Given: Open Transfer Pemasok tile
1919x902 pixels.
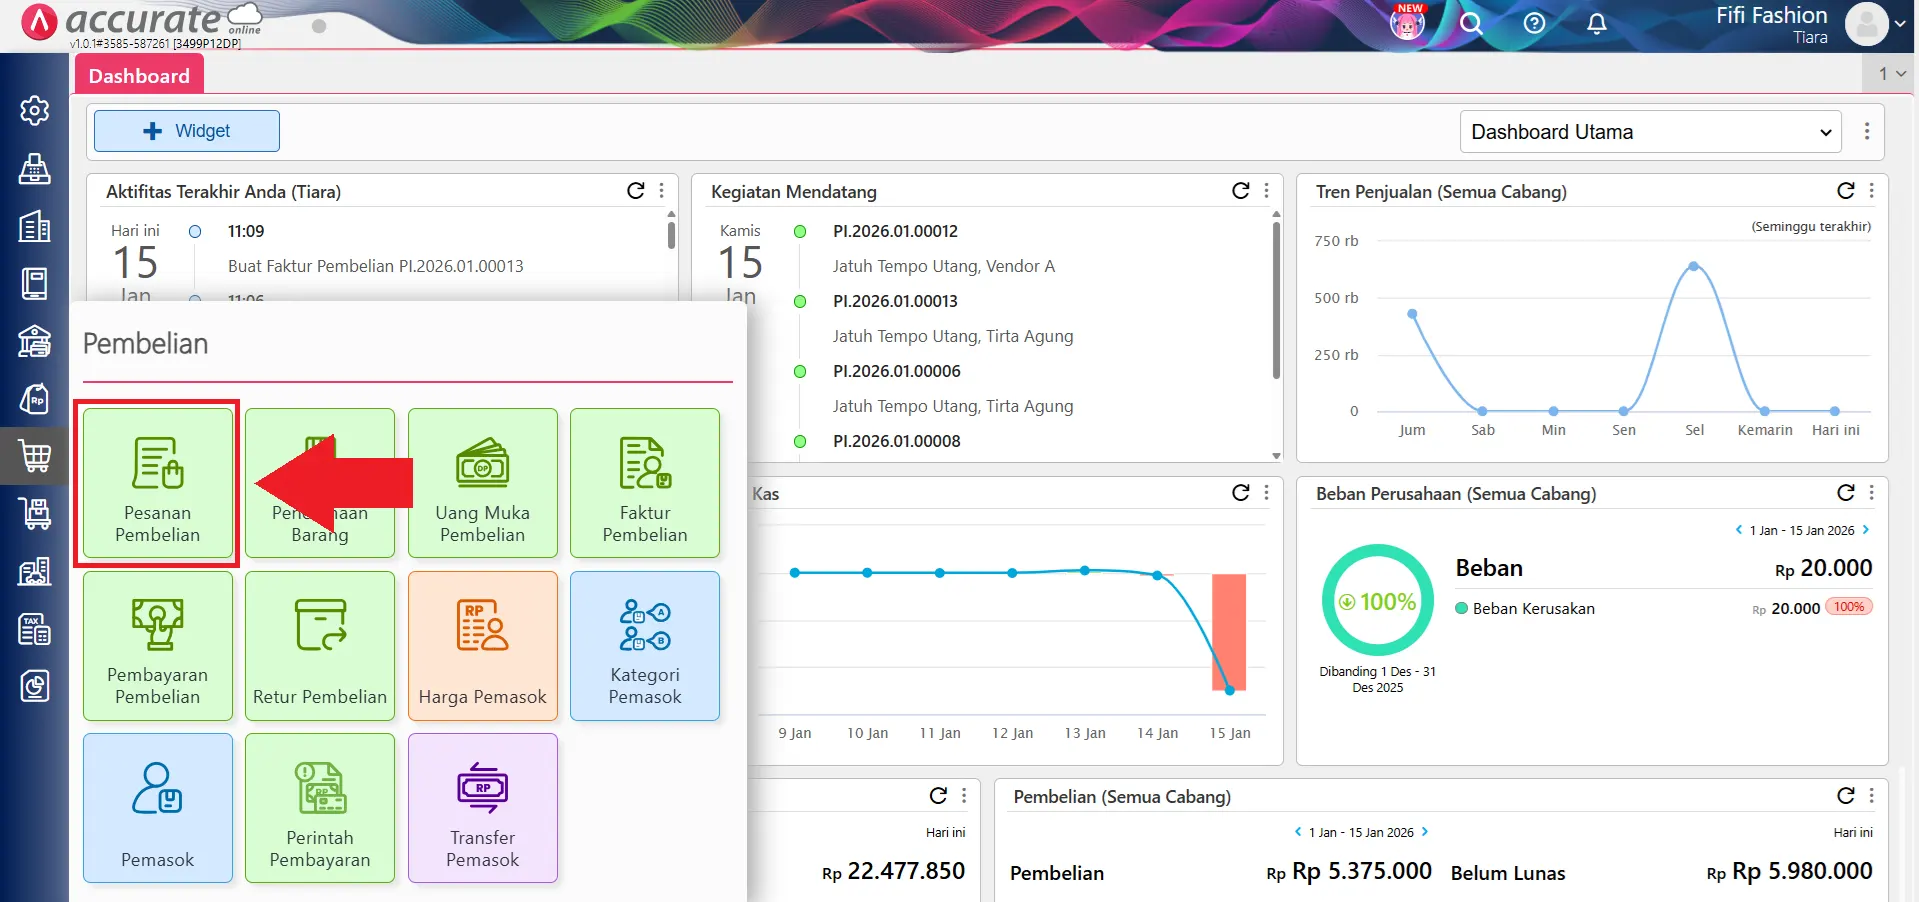Looking at the screenshot, I should pyautogui.click(x=482, y=808).
